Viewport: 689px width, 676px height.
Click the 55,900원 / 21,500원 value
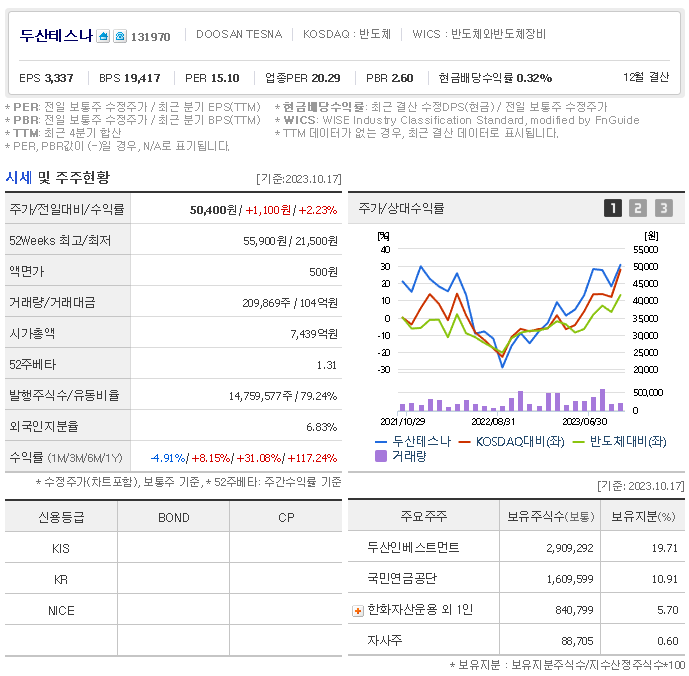(290, 241)
